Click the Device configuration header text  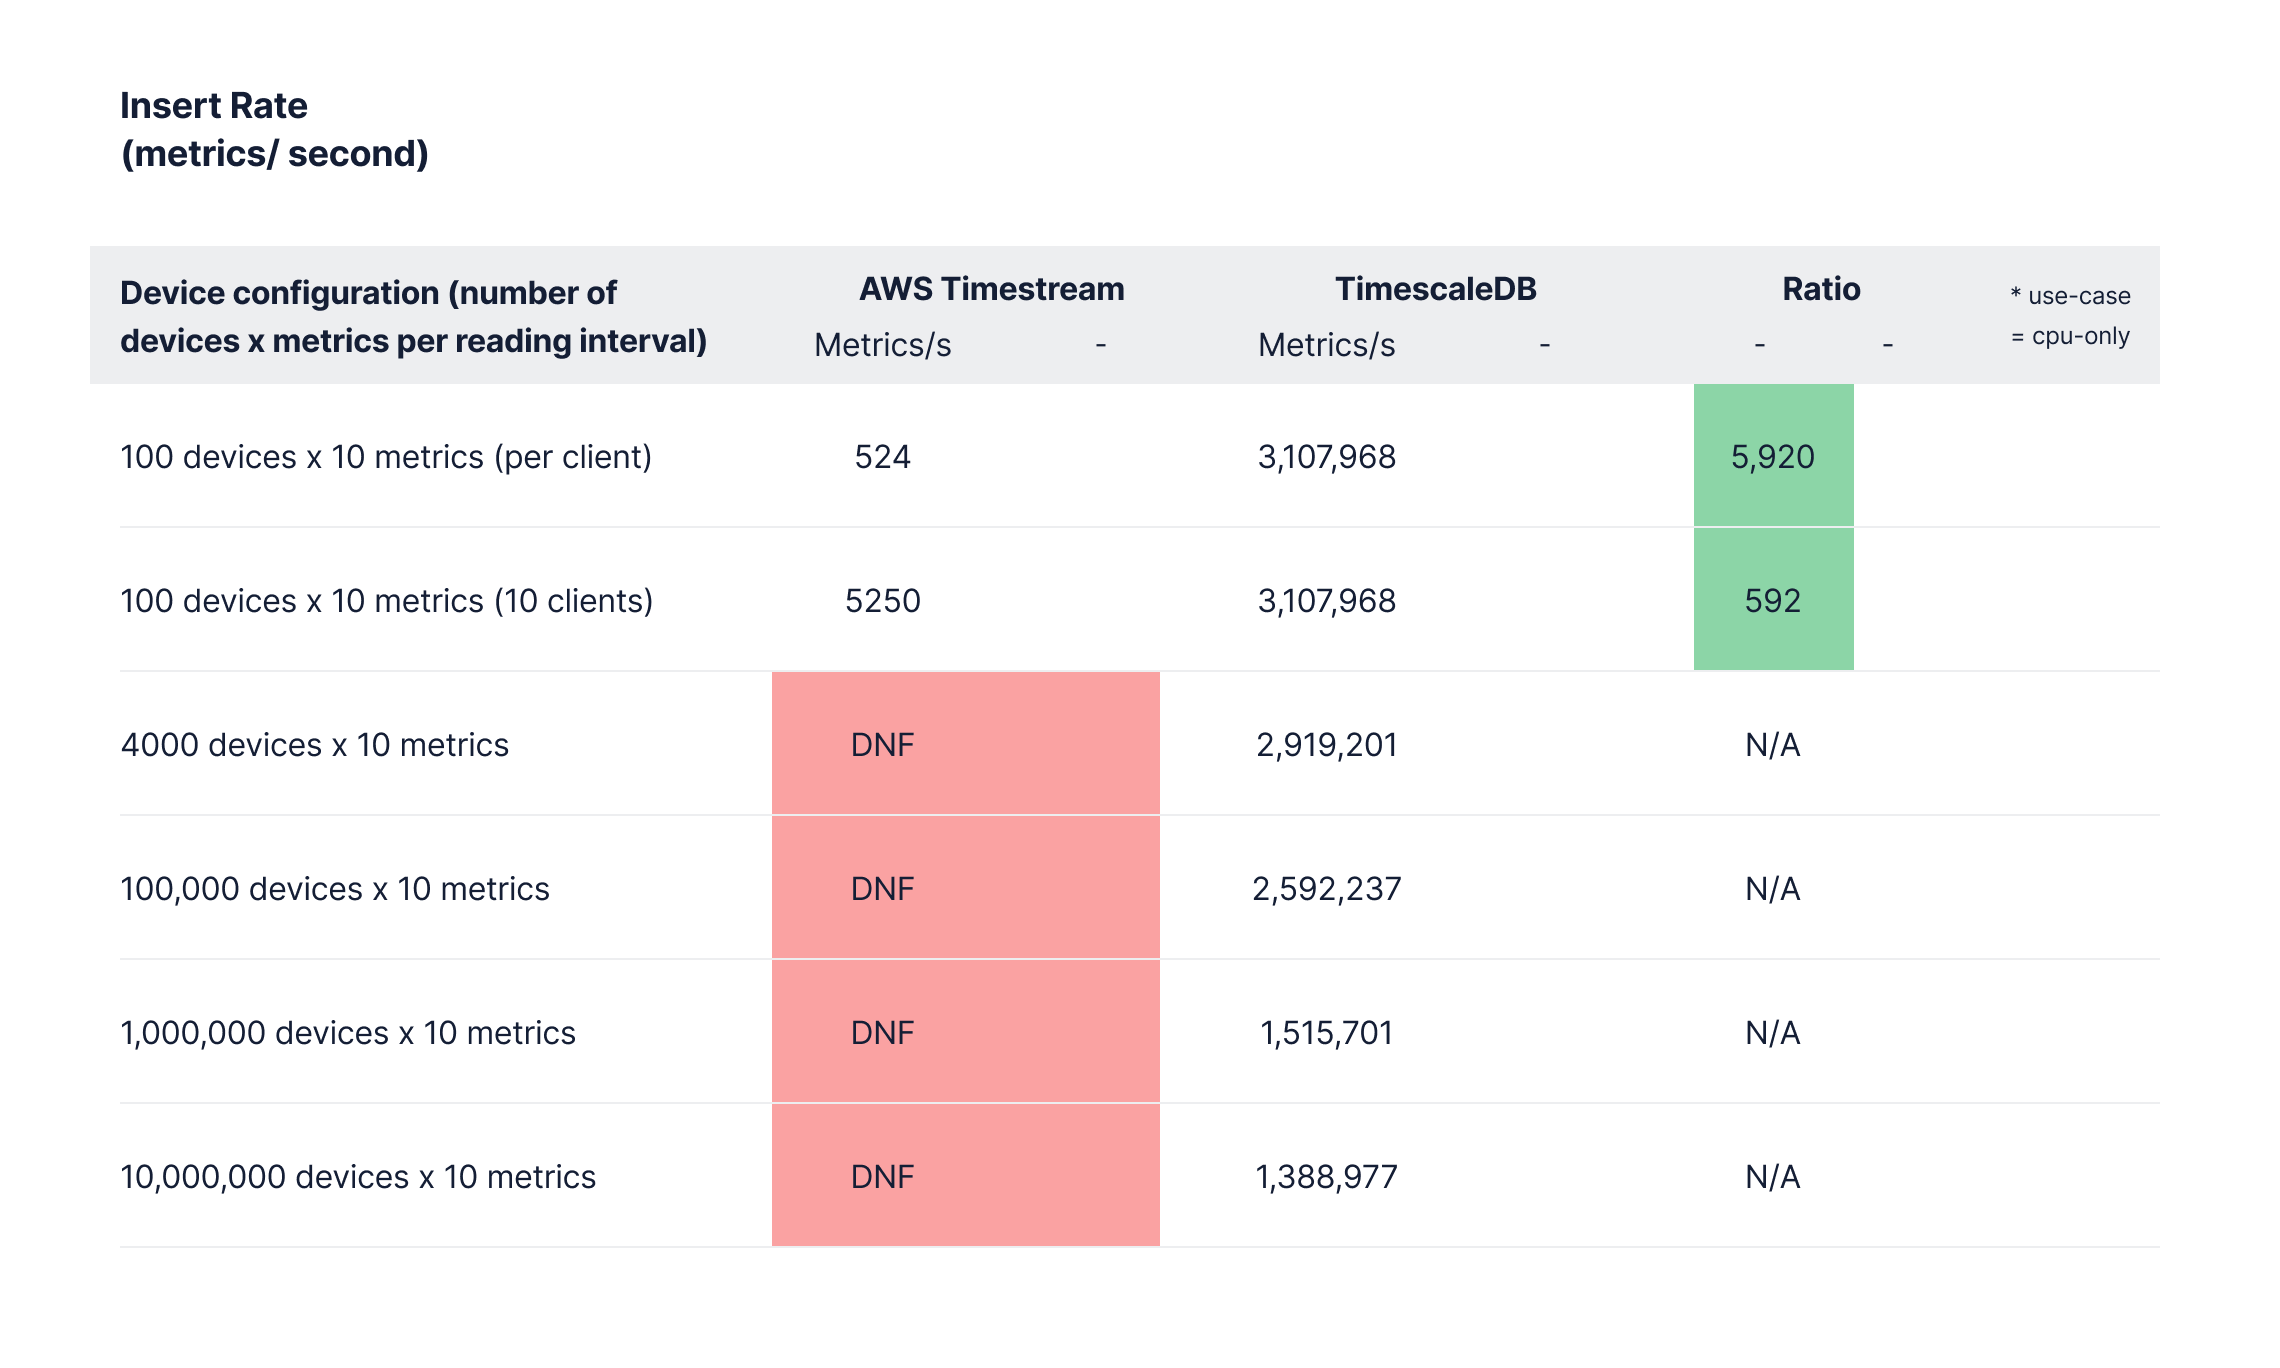point(413,316)
